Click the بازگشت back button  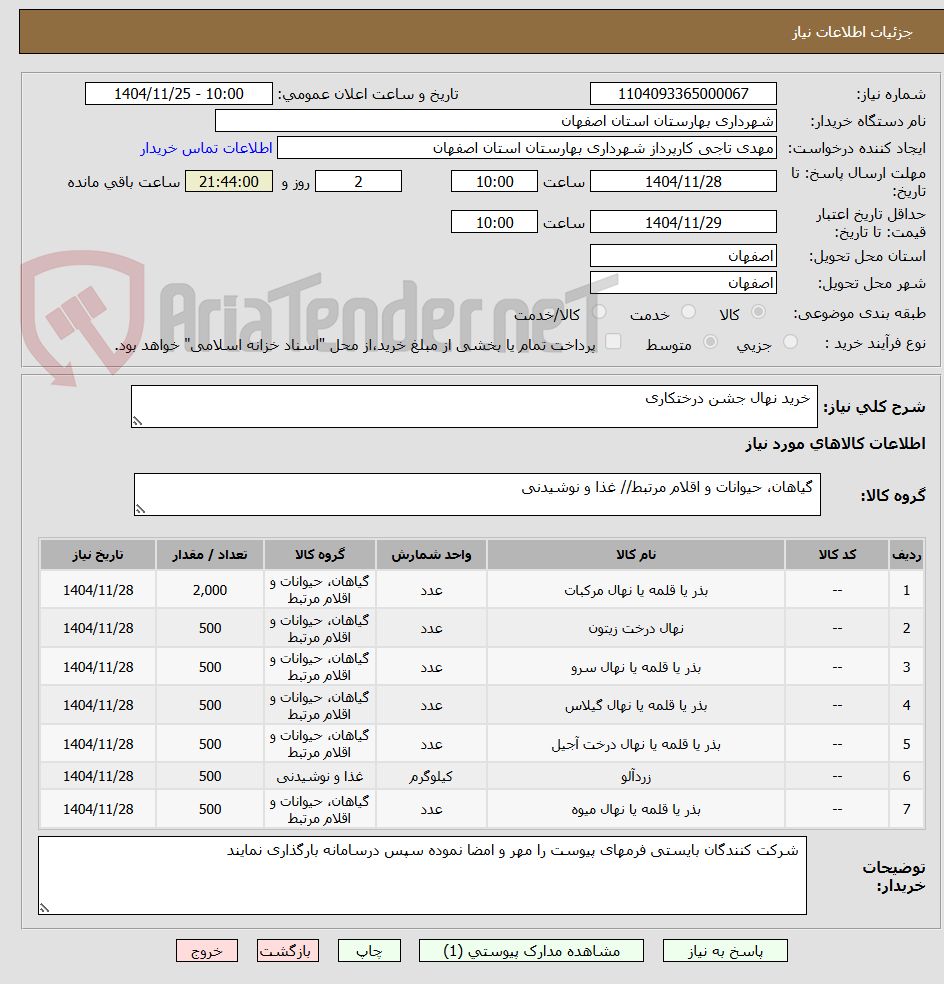pyautogui.click(x=287, y=951)
